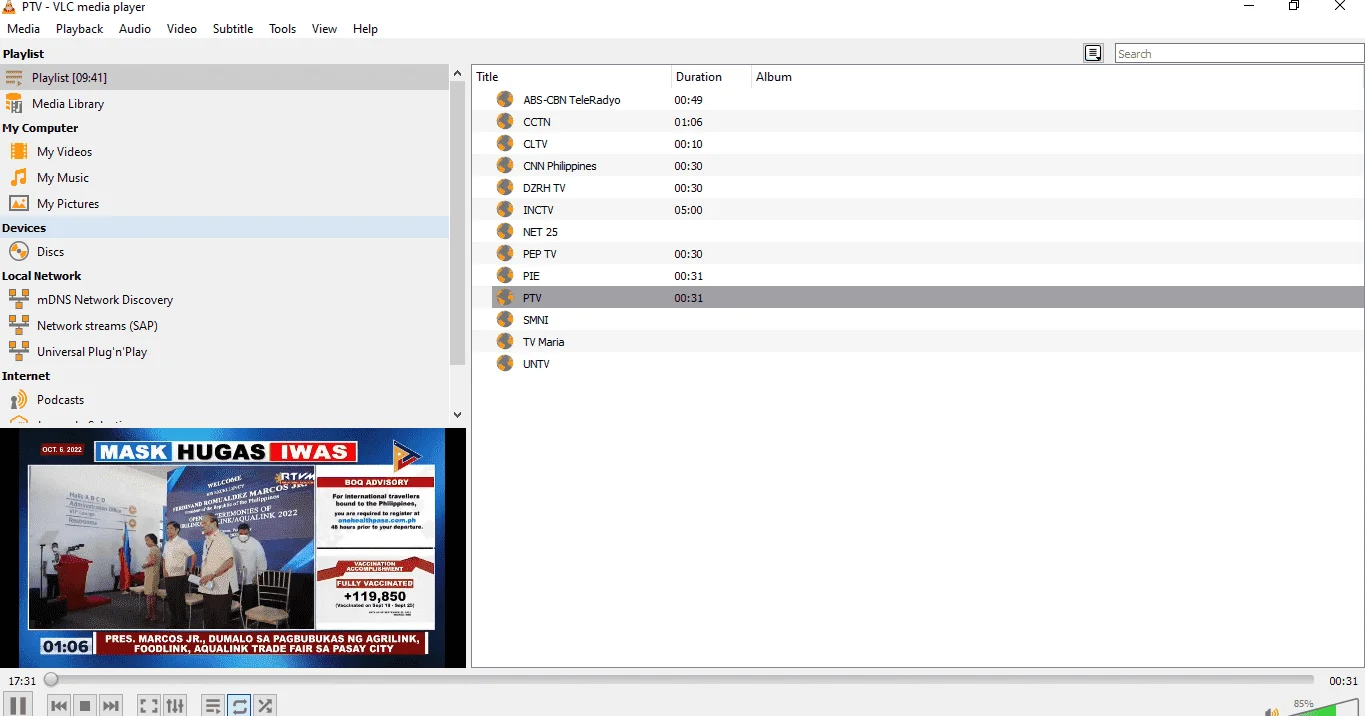Open the Subtitle menu

coord(233,29)
